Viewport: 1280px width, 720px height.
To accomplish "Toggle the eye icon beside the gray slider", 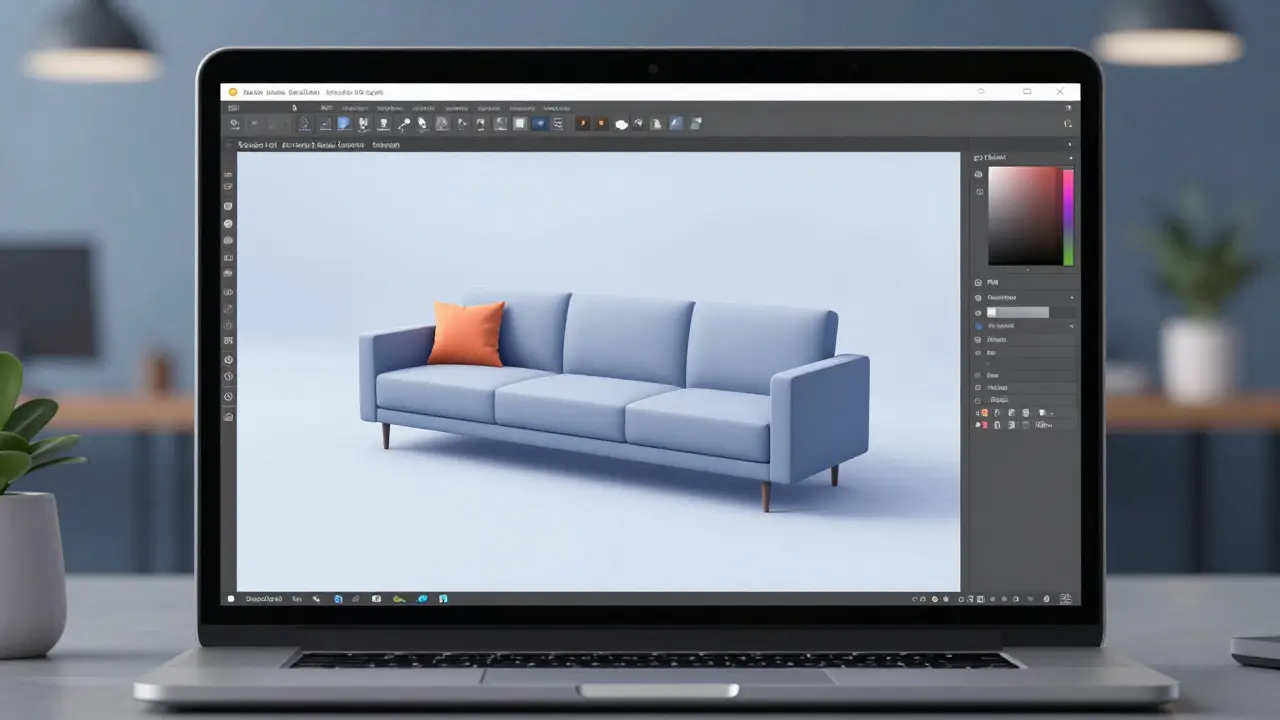I will pyautogui.click(x=979, y=312).
